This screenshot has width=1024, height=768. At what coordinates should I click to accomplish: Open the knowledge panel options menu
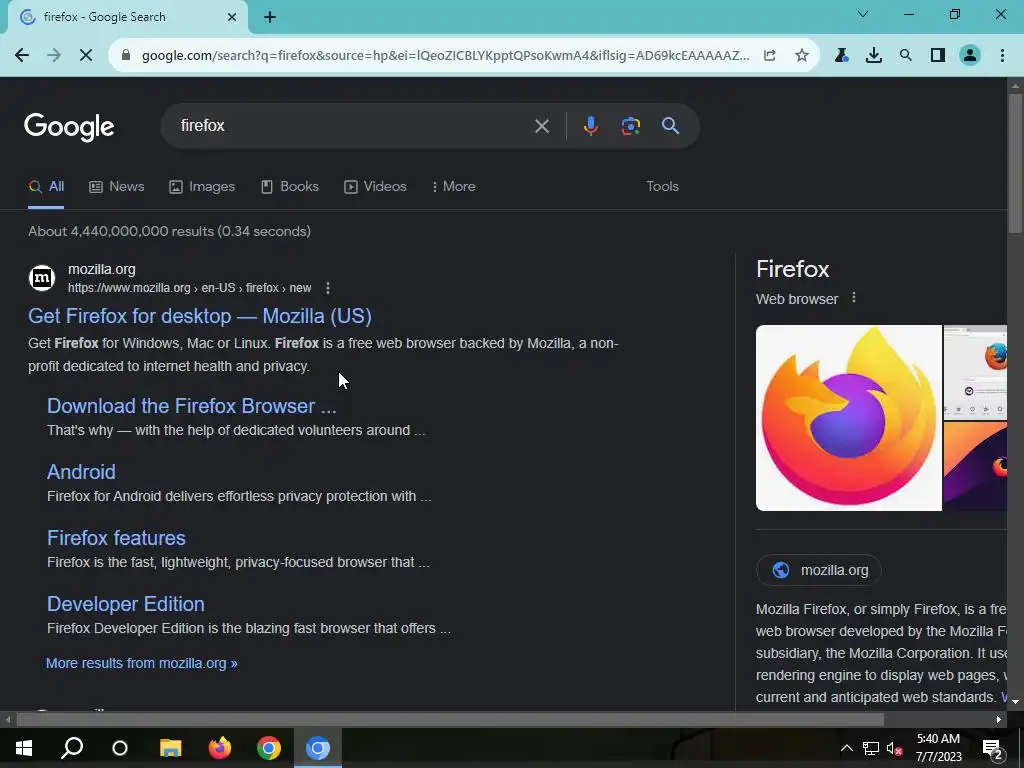point(854,298)
